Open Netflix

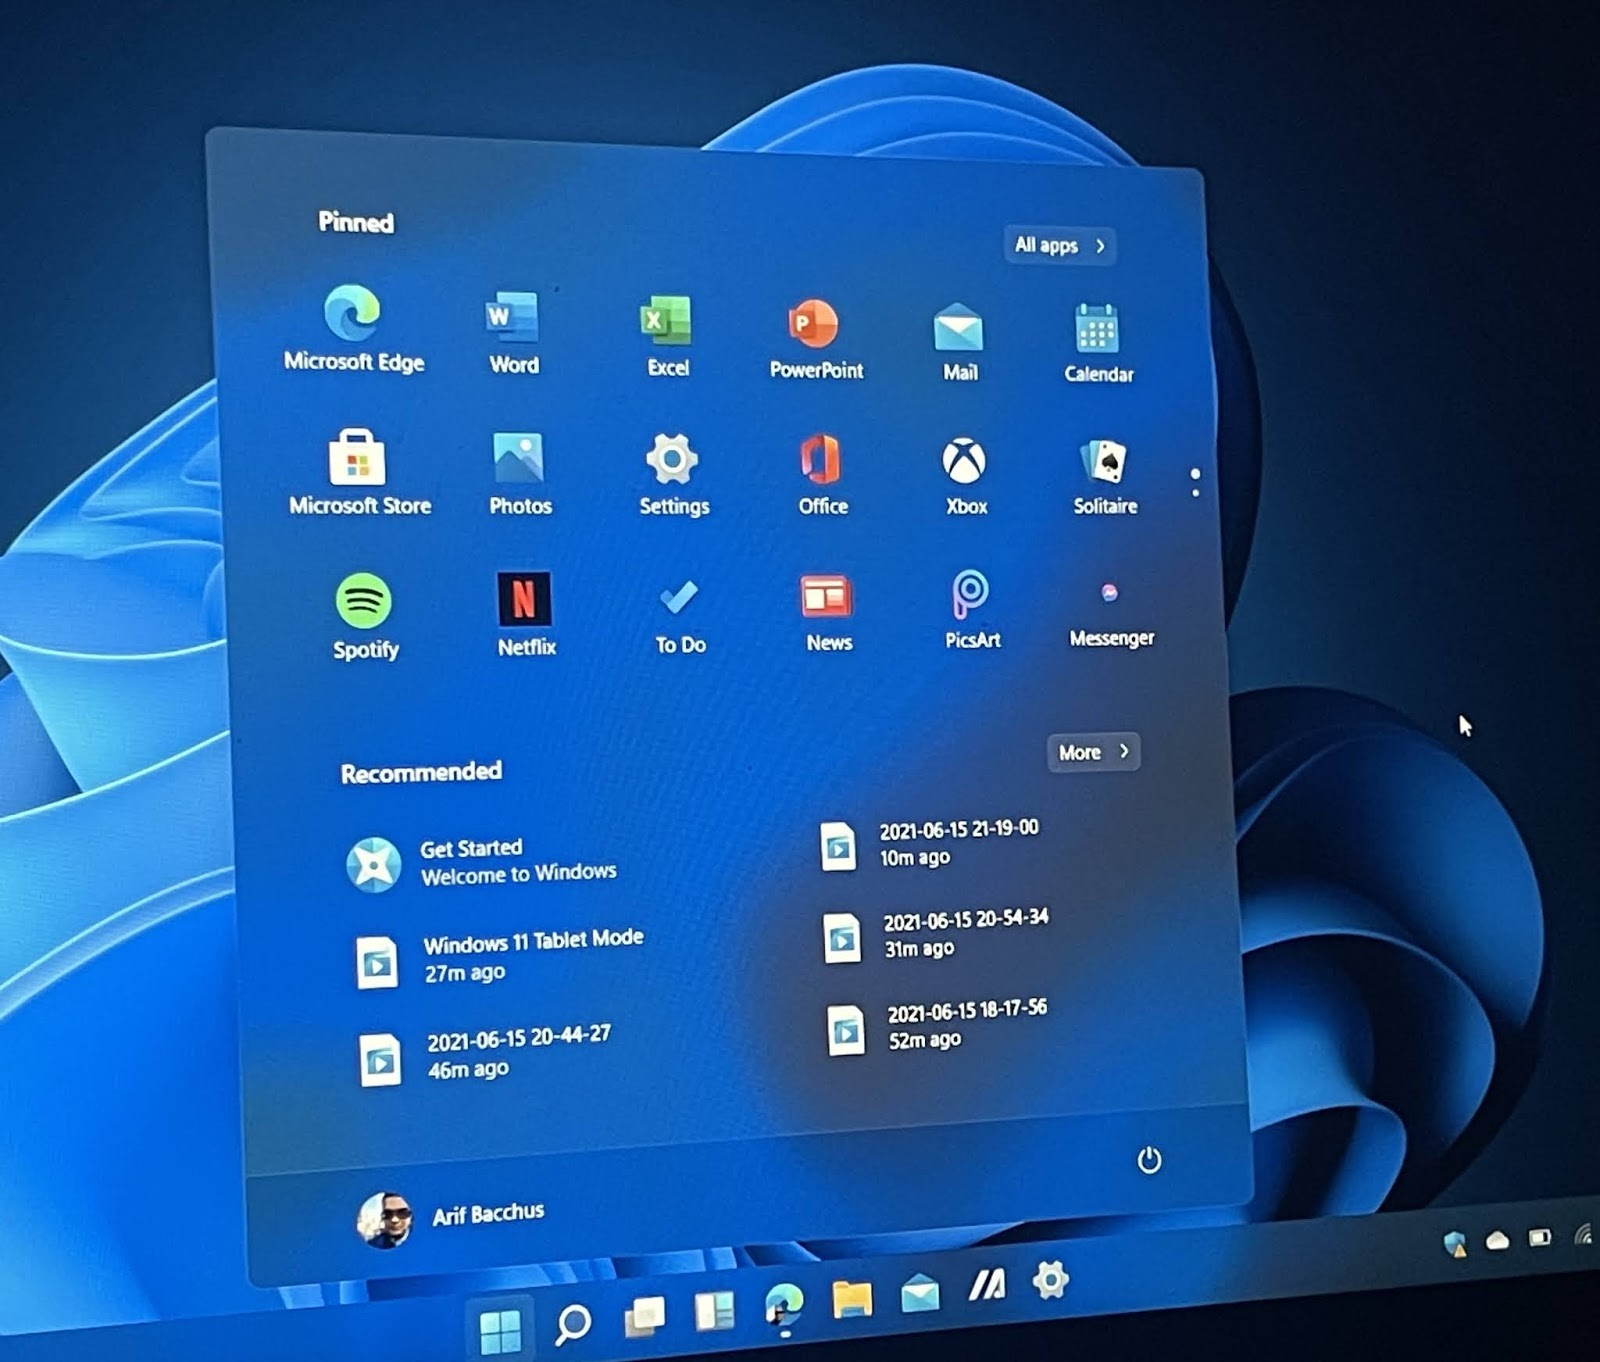[525, 600]
